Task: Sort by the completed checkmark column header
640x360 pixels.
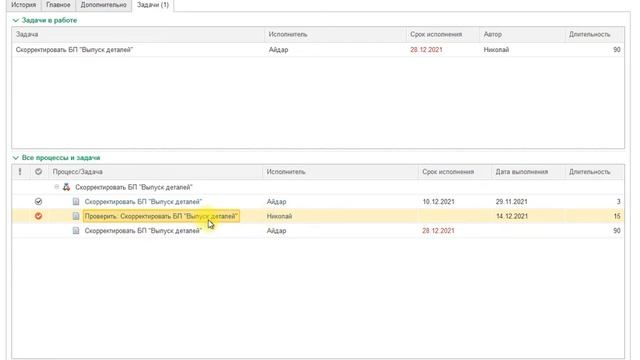Action: (38, 172)
